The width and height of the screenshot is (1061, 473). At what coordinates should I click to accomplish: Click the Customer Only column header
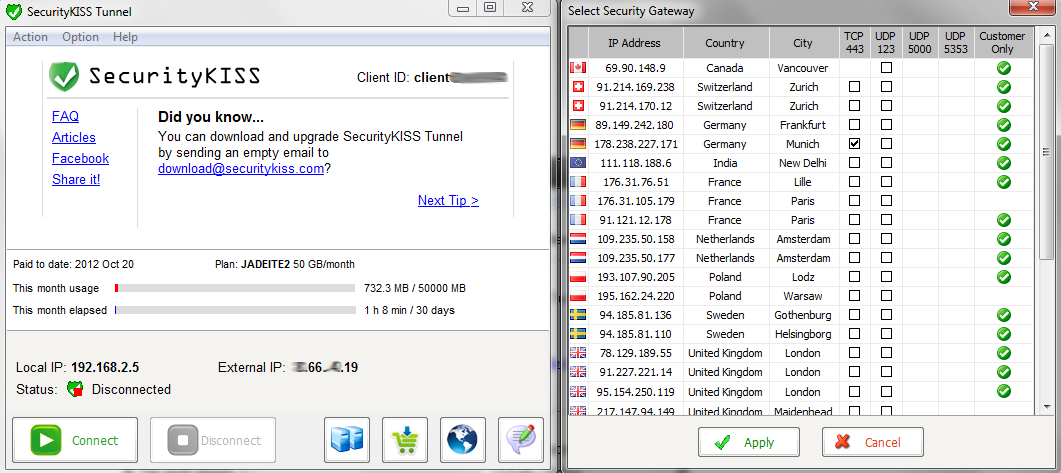1003,43
